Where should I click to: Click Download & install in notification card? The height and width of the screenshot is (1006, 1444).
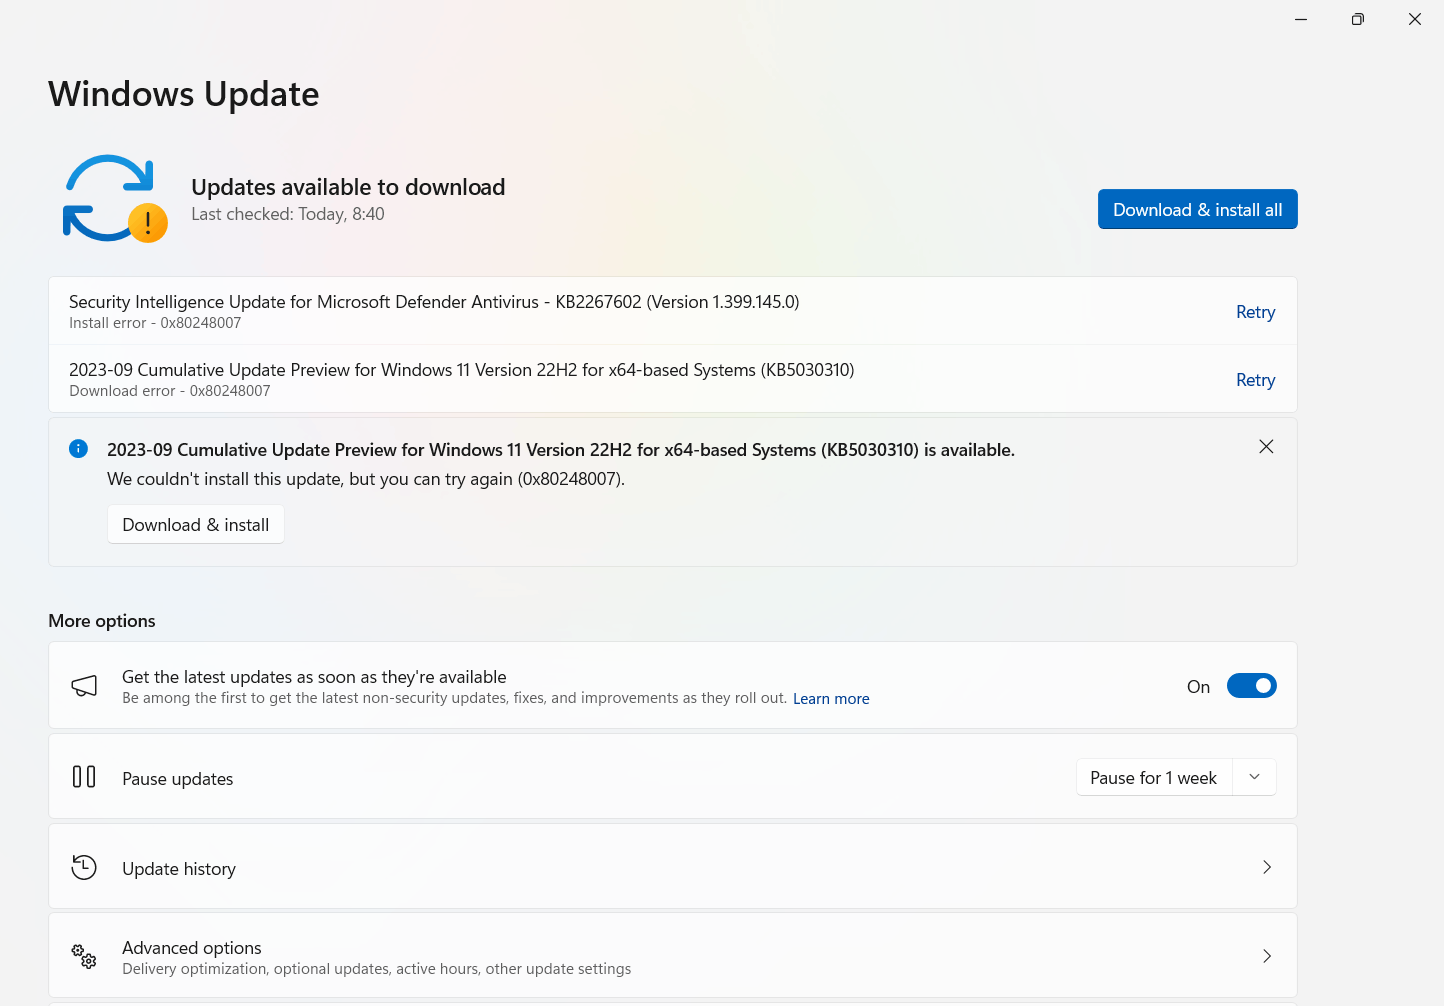196,525
